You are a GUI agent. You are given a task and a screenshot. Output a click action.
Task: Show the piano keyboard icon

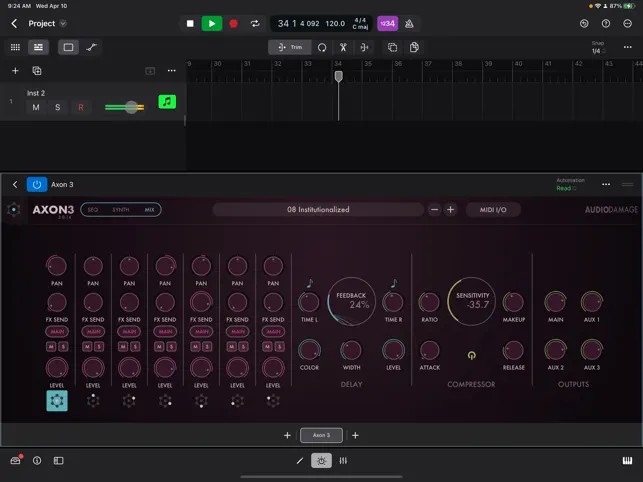(627, 461)
